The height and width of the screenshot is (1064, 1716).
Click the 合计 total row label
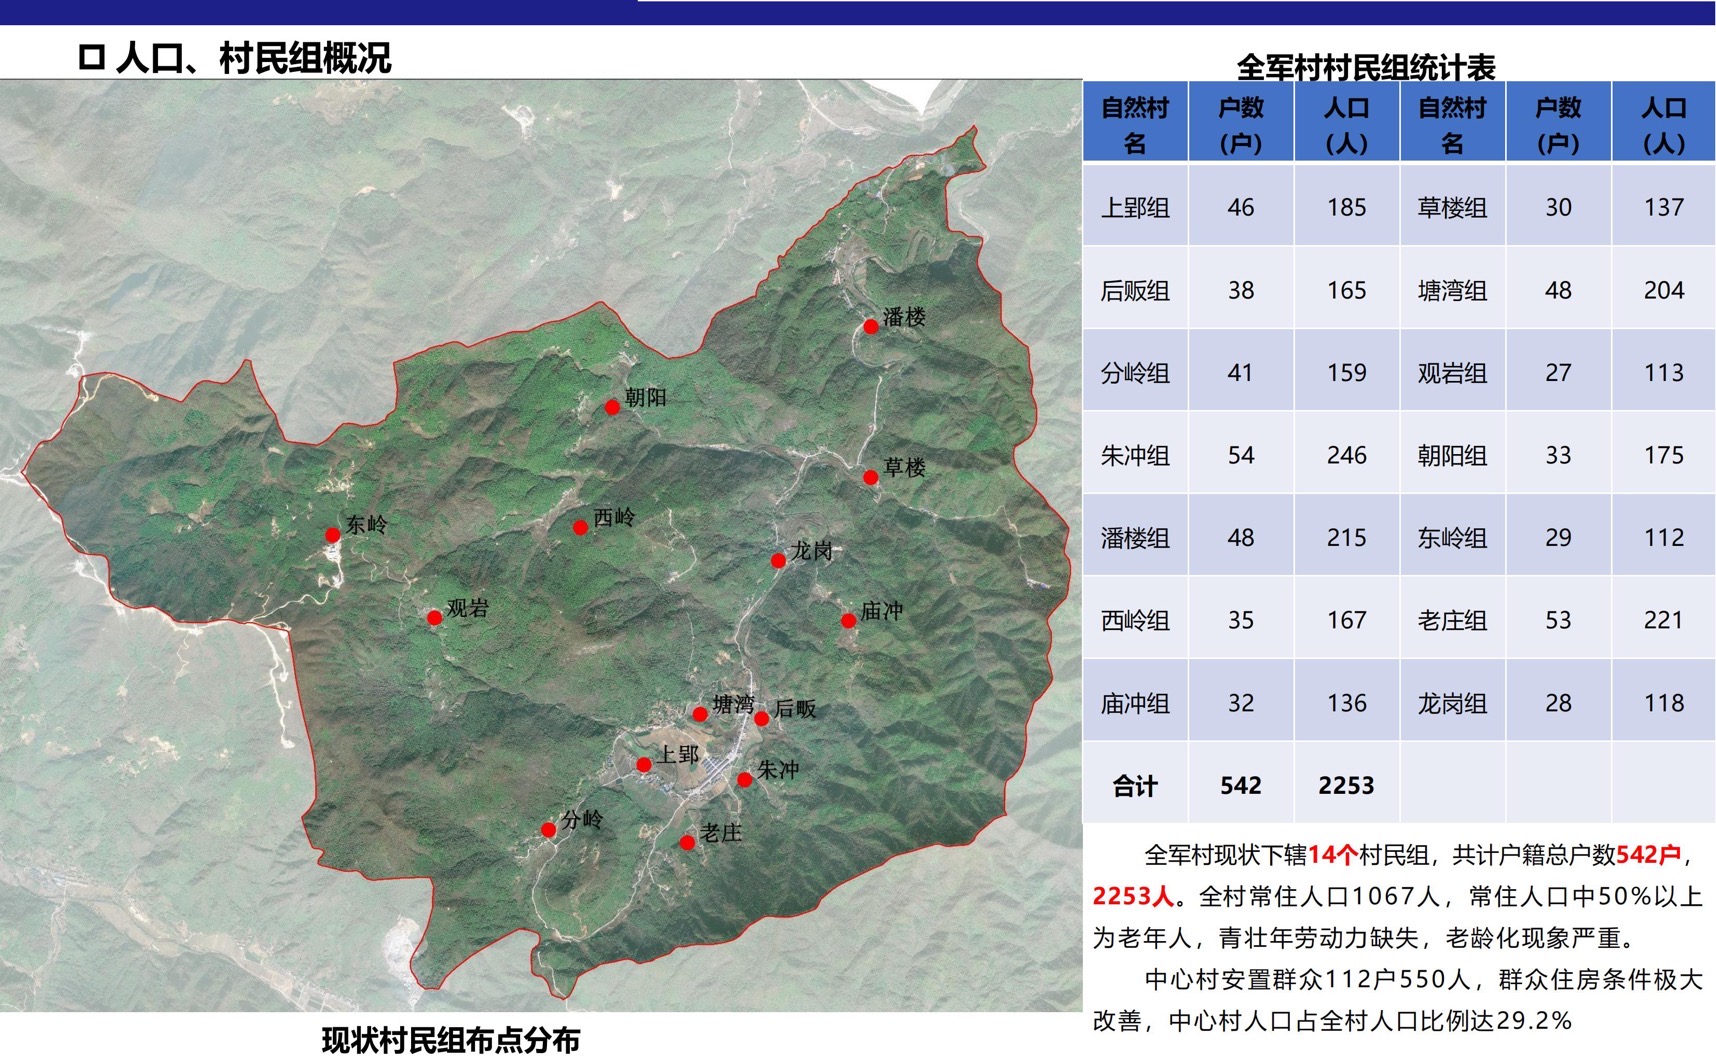(1135, 786)
